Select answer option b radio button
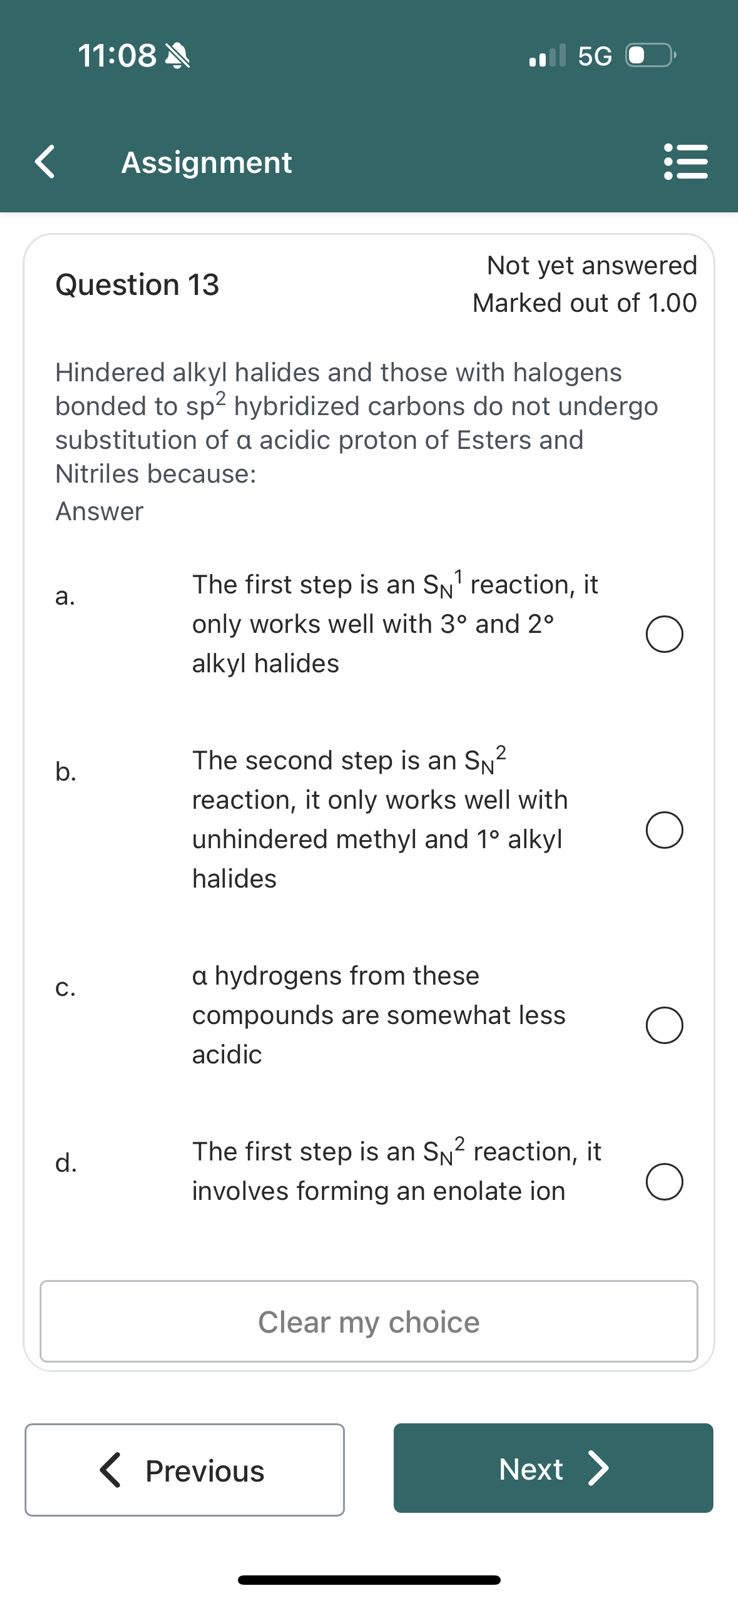Image resolution: width=738 pixels, height=1600 pixels. 664,829
